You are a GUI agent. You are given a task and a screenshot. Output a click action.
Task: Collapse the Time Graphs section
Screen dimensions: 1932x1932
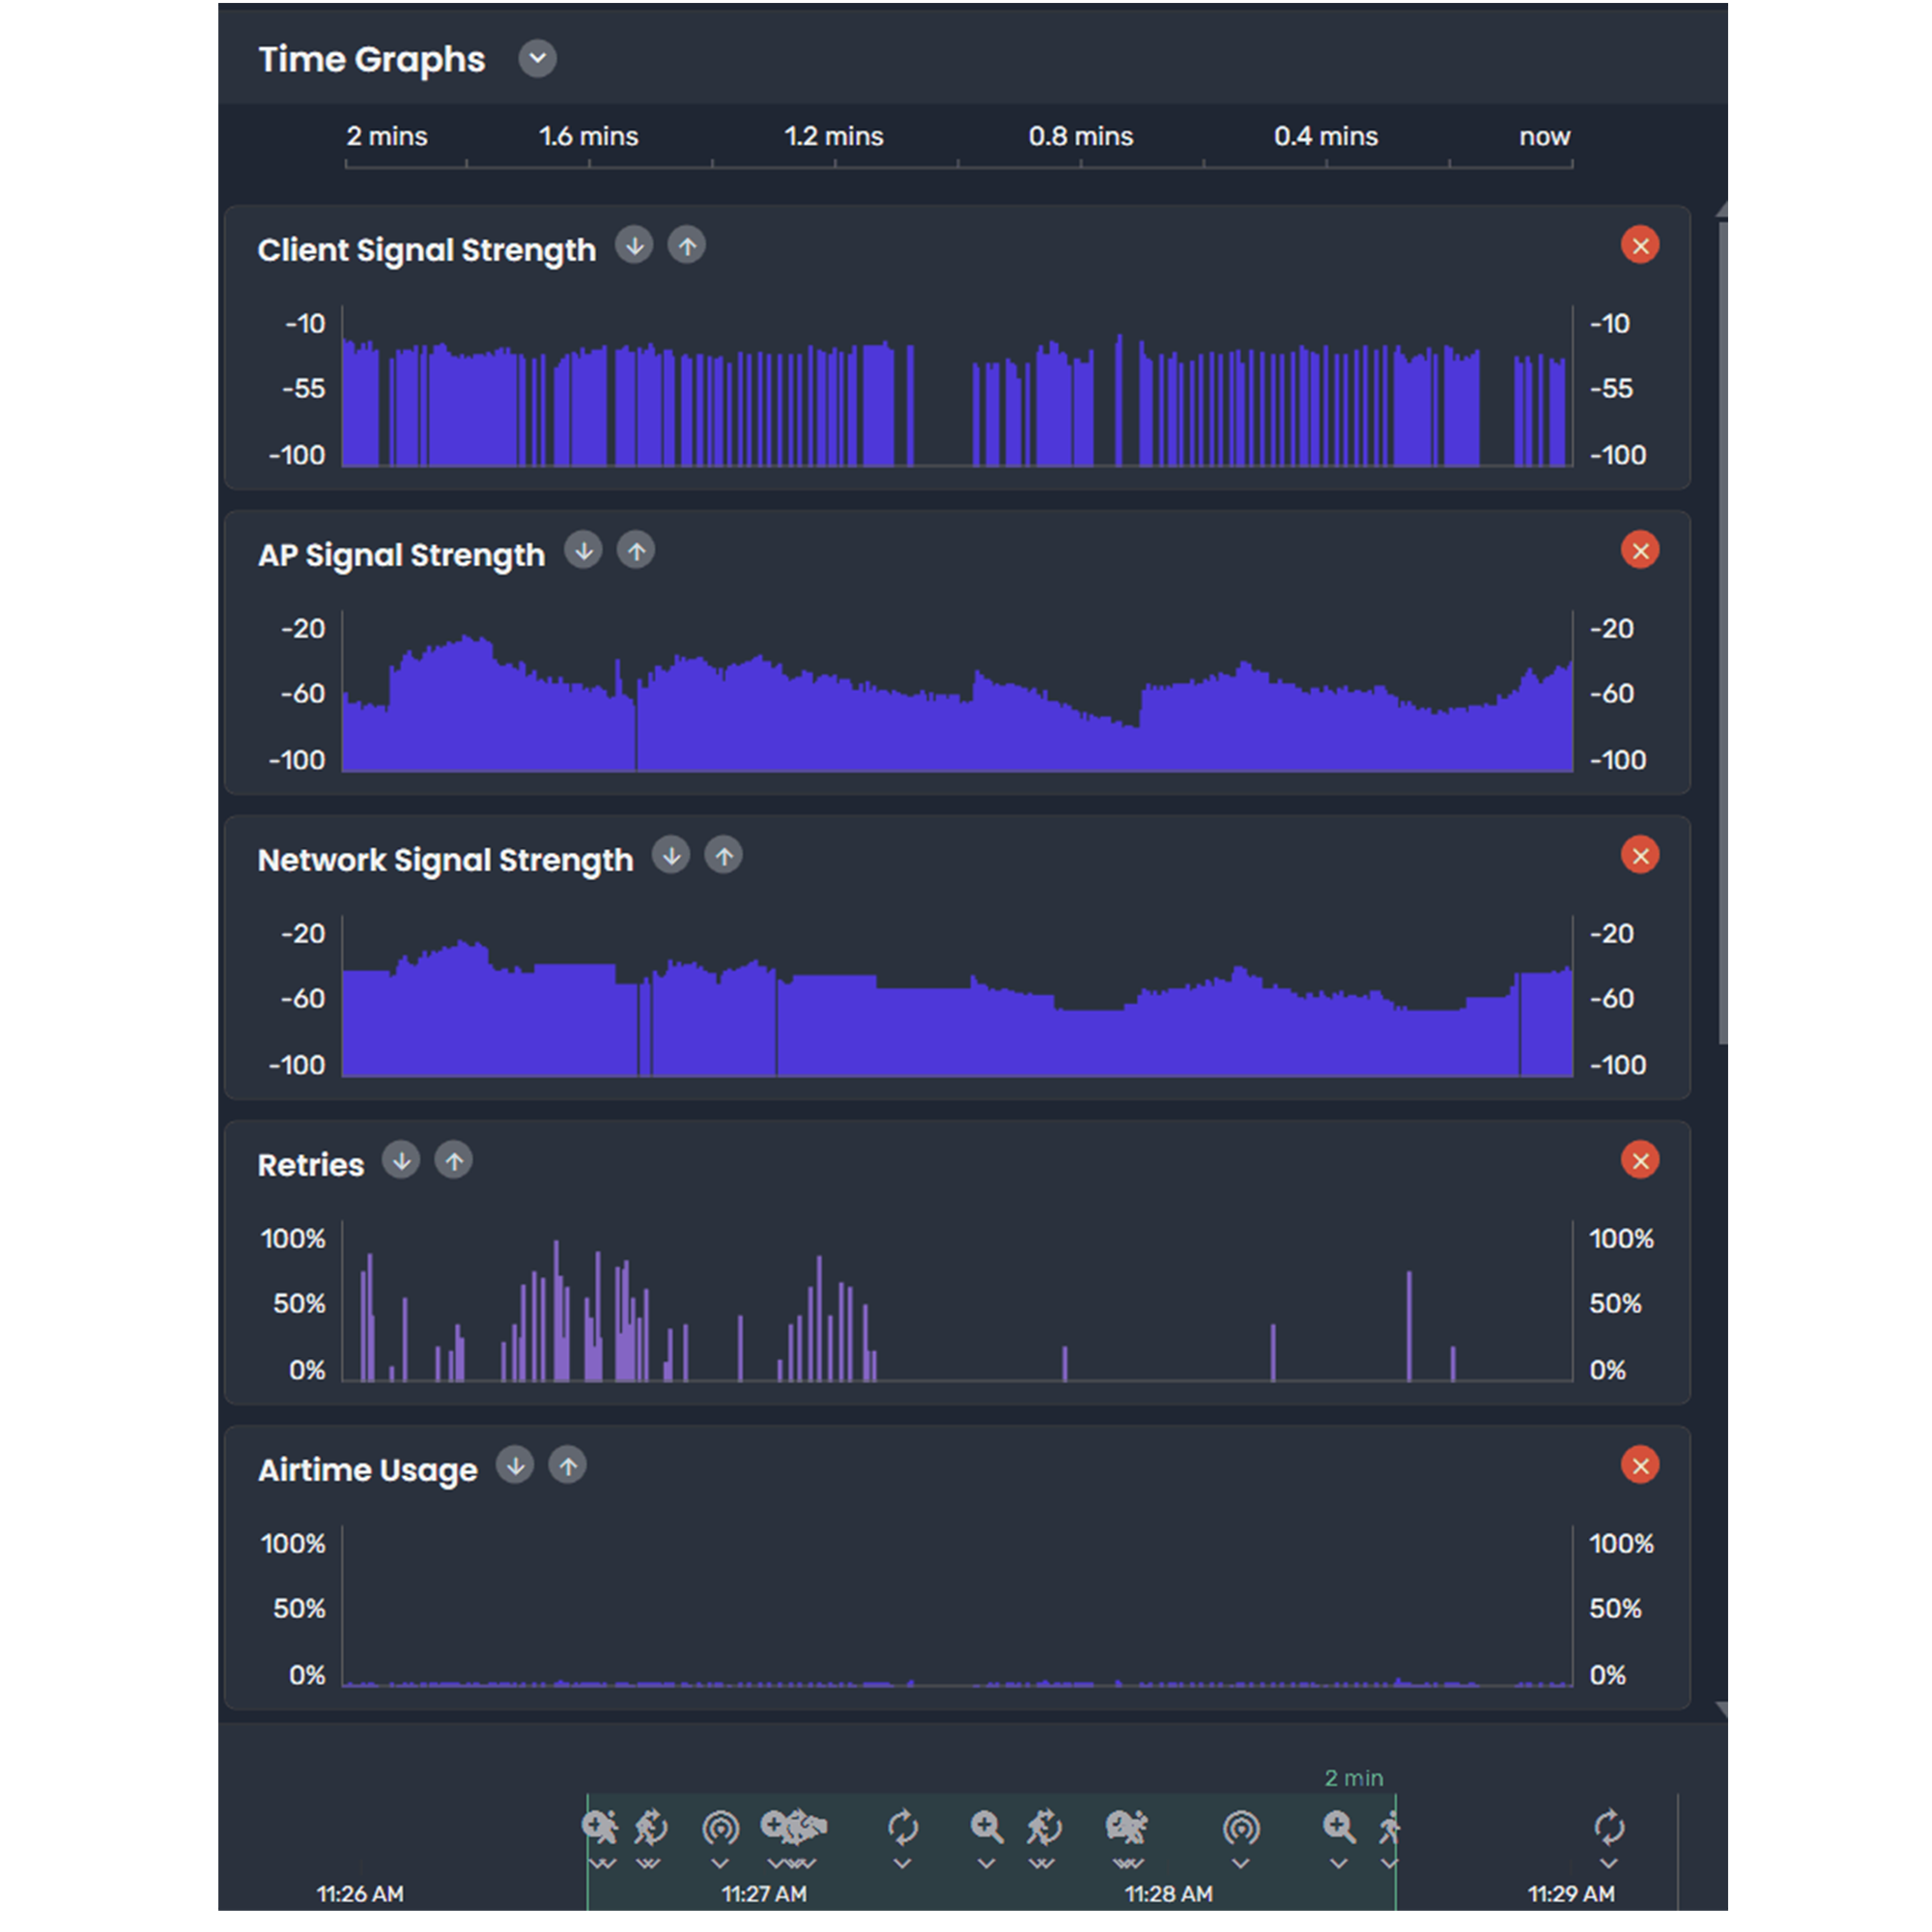(537, 59)
